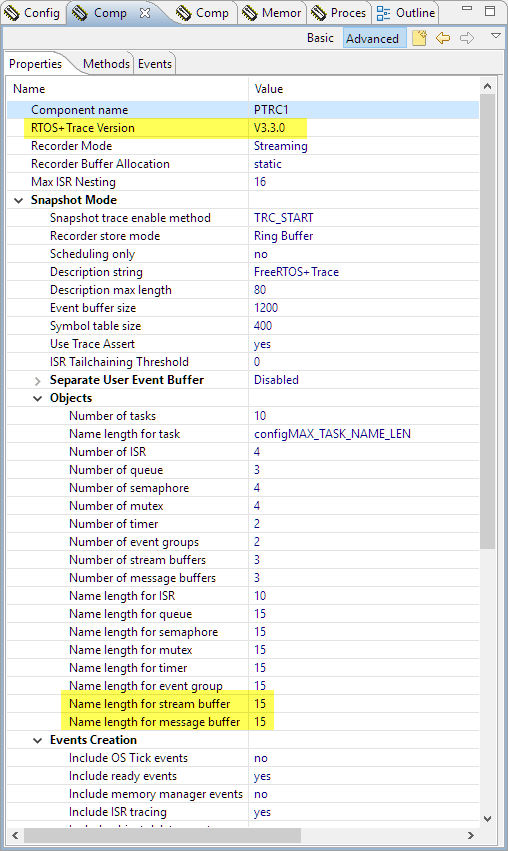
Task: Select the RTOS+Trace Version row
Action: (x=243, y=128)
